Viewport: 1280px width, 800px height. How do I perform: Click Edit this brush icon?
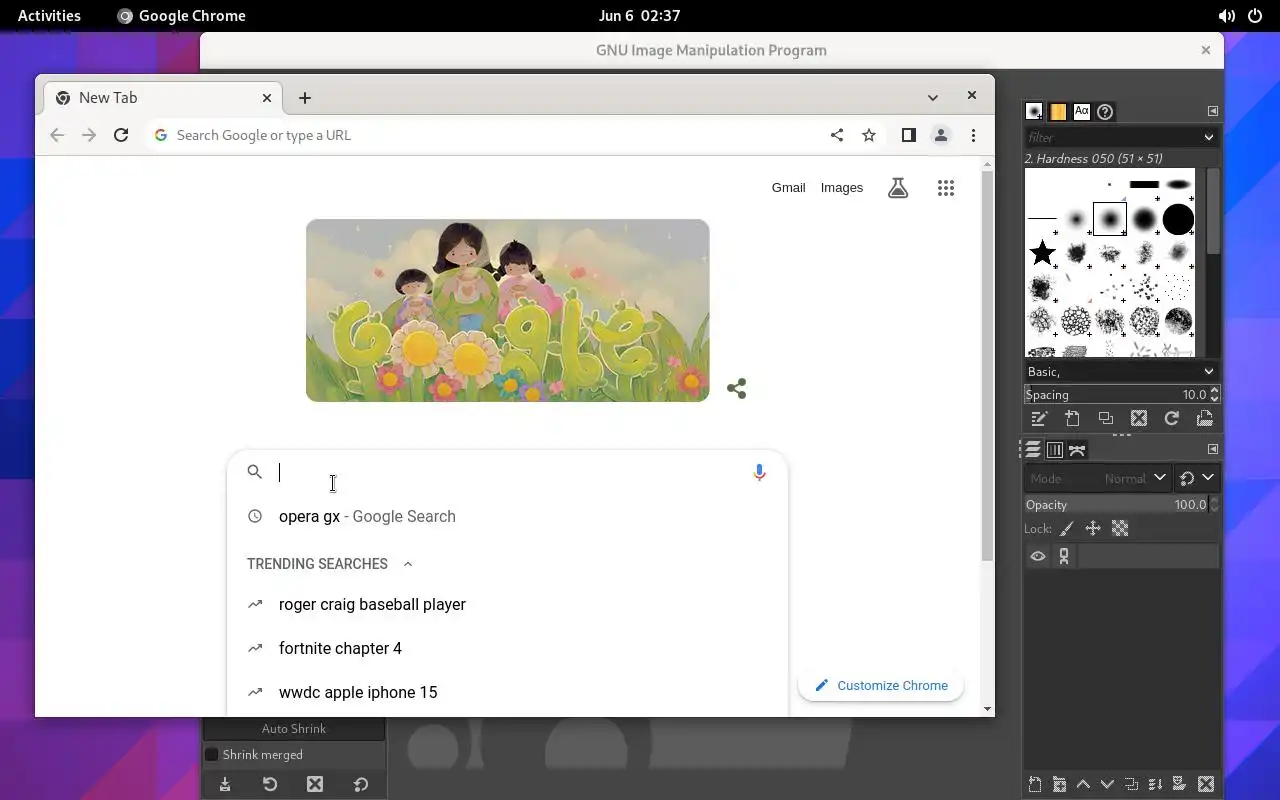(x=1039, y=419)
